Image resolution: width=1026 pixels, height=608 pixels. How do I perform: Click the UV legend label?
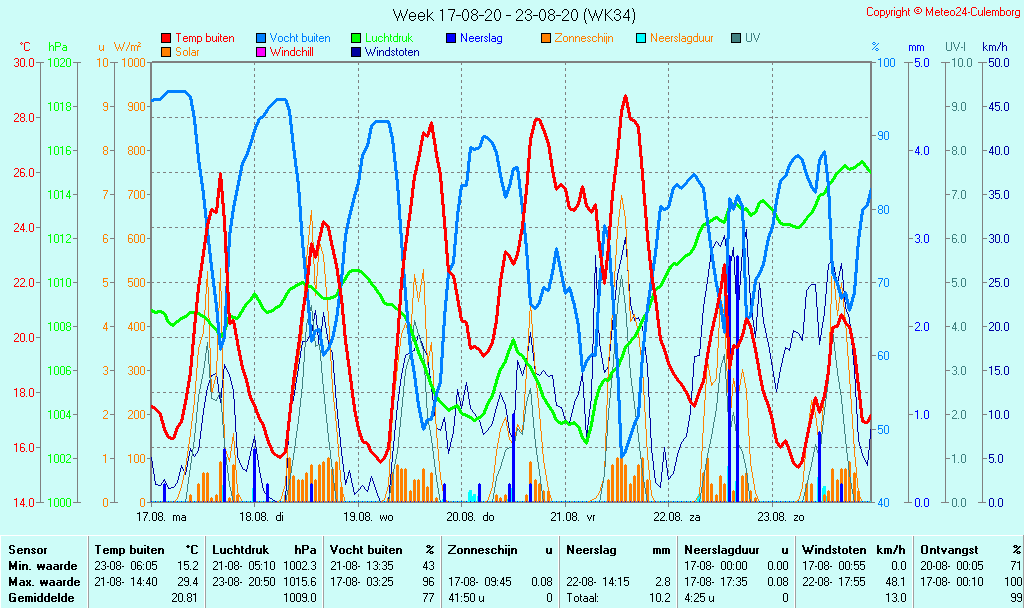coord(752,38)
